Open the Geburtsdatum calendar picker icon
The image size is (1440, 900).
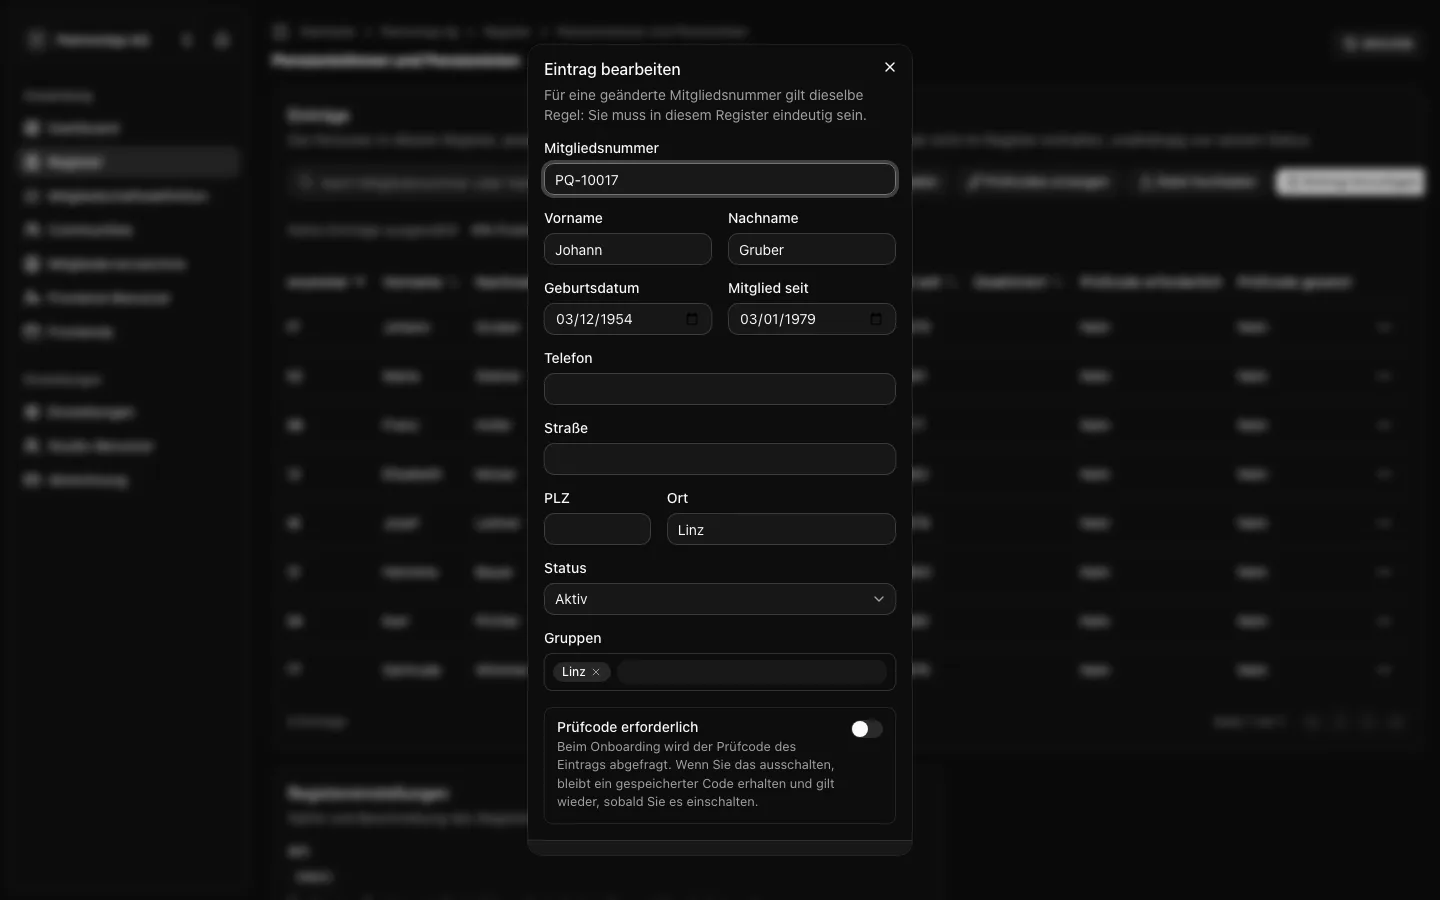click(692, 319)
